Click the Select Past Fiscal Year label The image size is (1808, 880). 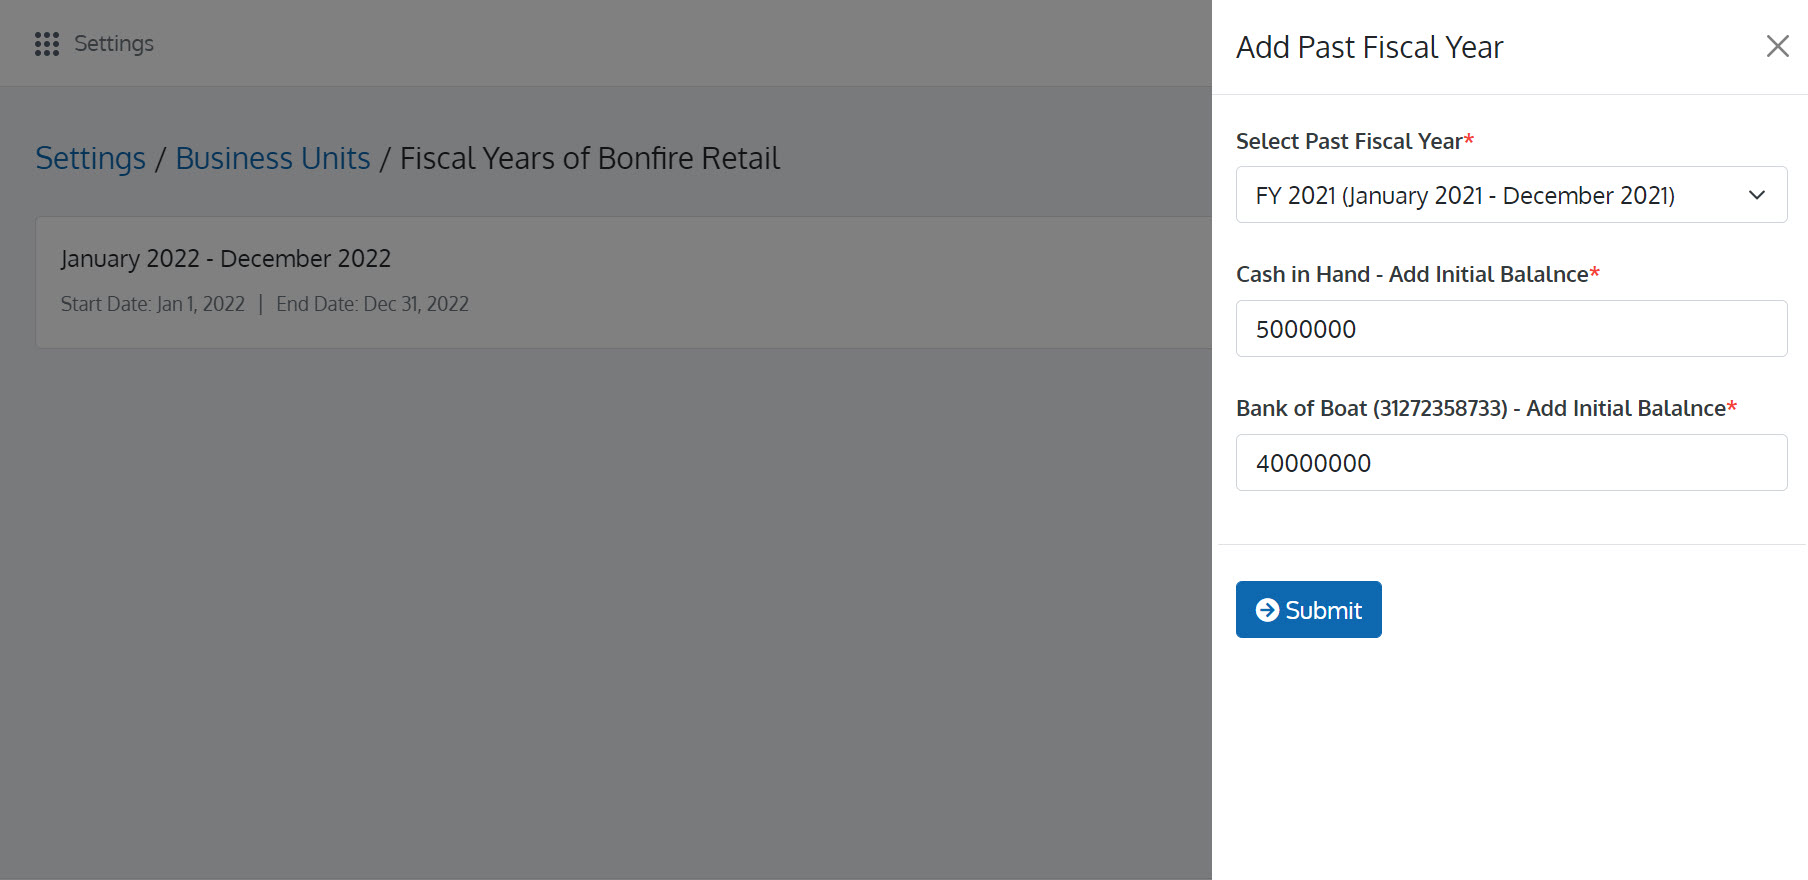tap(1355, 141)
